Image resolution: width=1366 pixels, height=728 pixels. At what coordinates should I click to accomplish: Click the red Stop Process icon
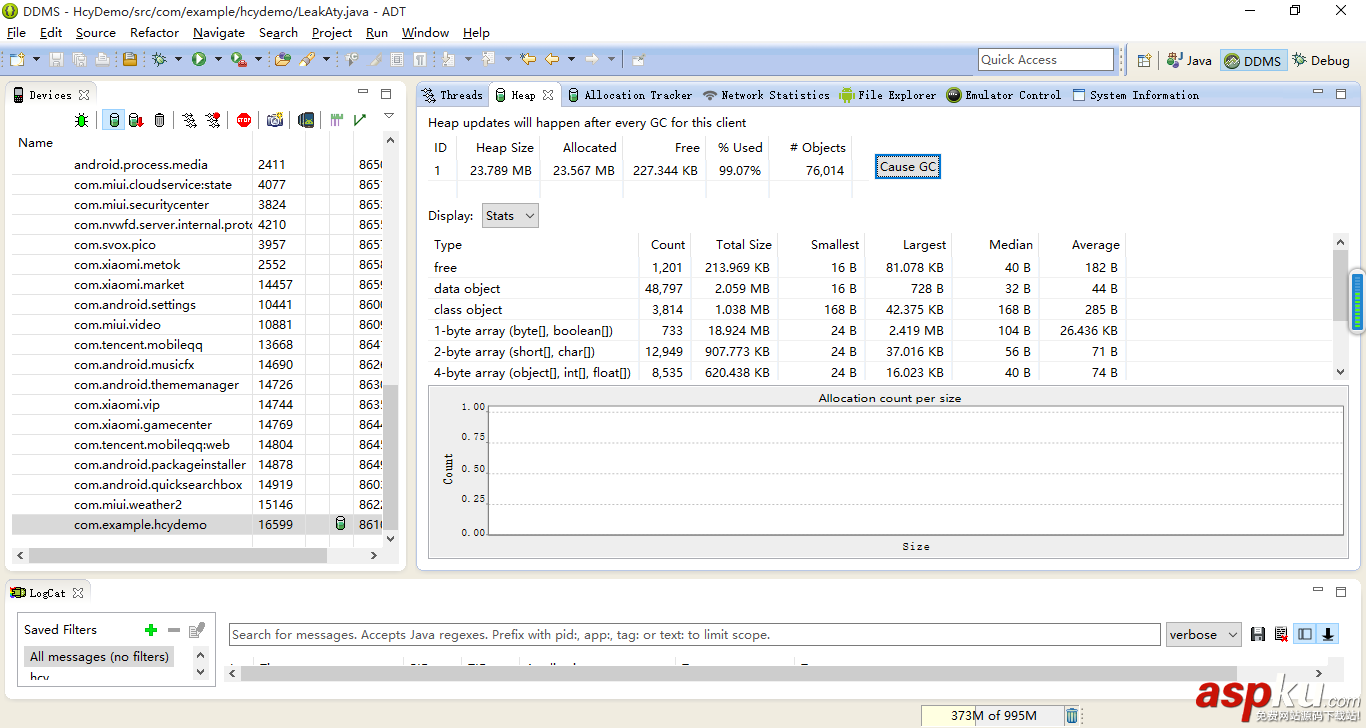click(x=244, y=120)
